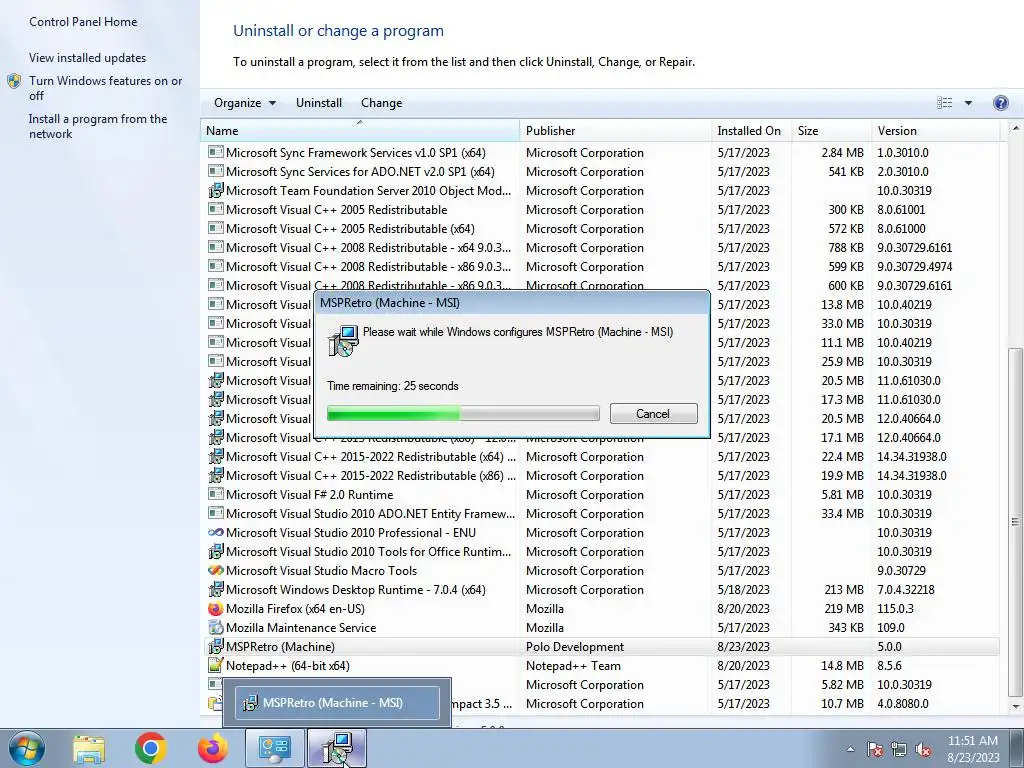Click Uninstall in the toolbar

coord(319,103)
